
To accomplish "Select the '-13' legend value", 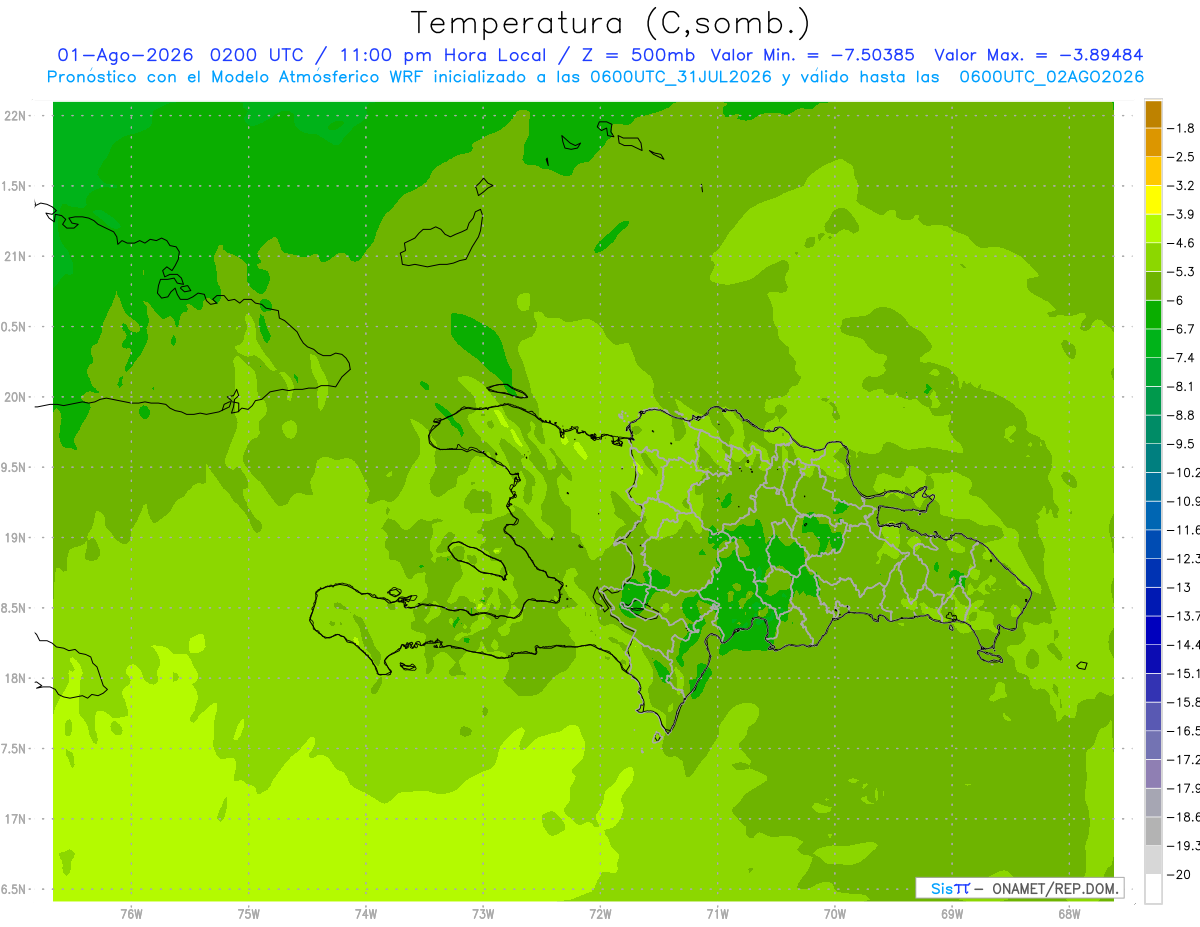I will [1179, 588].
